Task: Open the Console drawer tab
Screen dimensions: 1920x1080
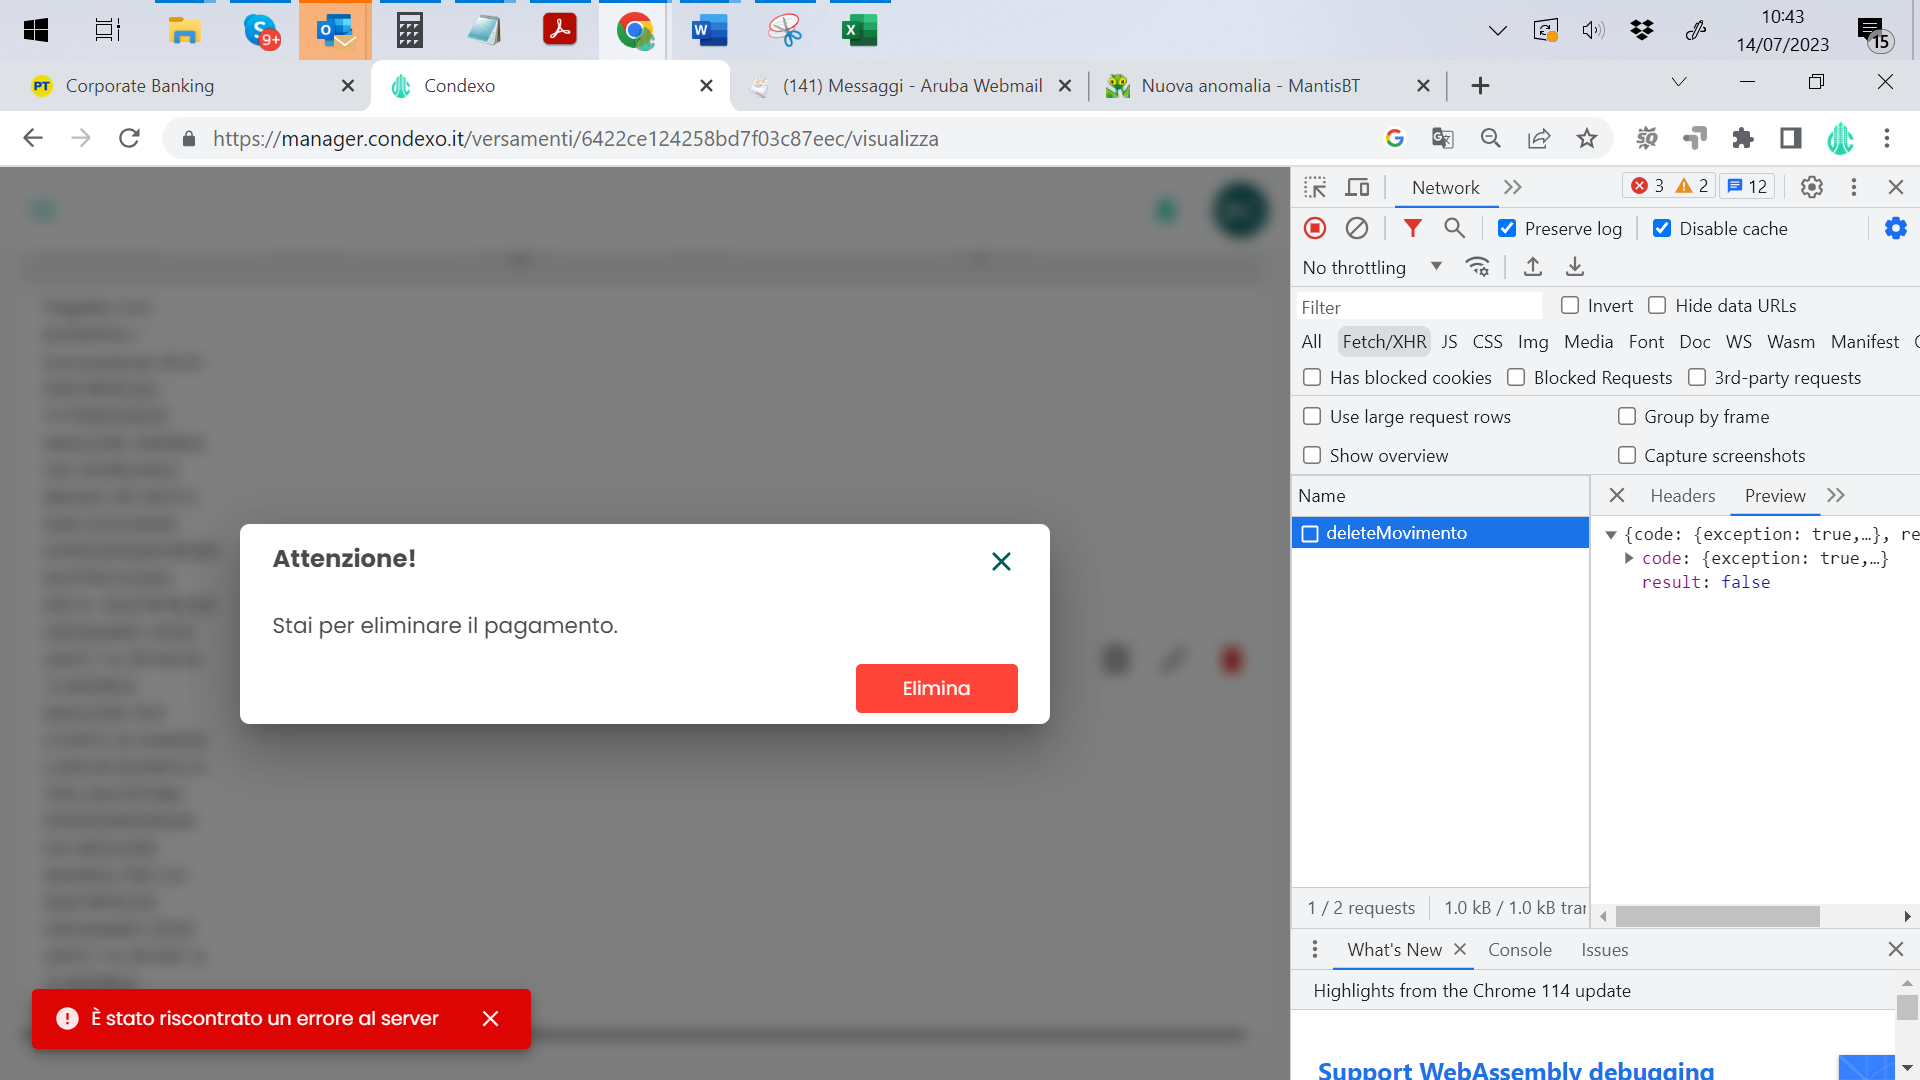Action: pos(1519,950)
